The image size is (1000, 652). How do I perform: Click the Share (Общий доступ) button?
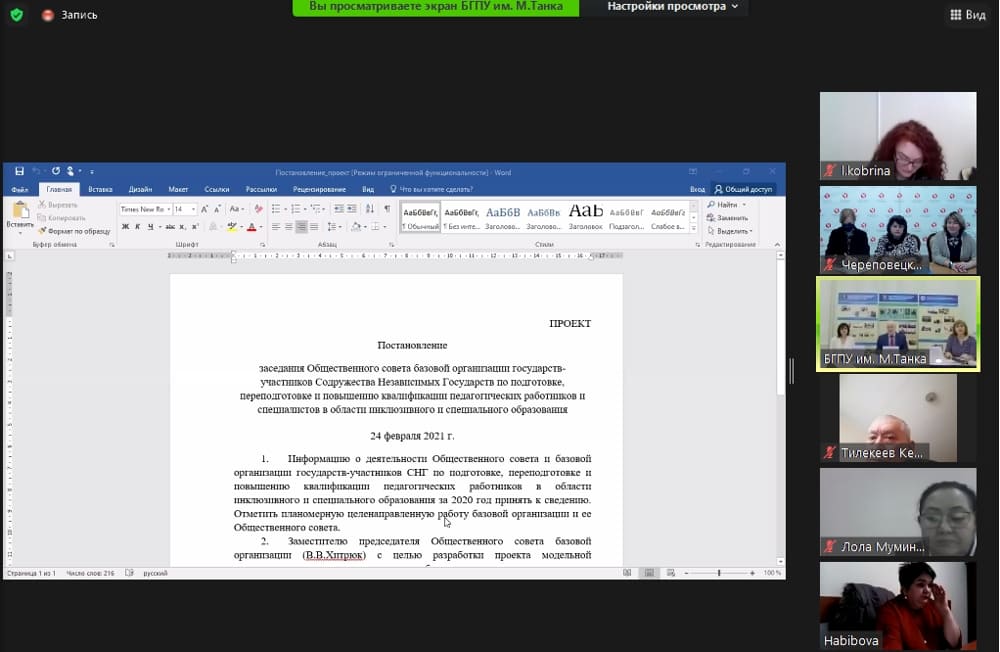pyautogui.click(x=744, y=189)
